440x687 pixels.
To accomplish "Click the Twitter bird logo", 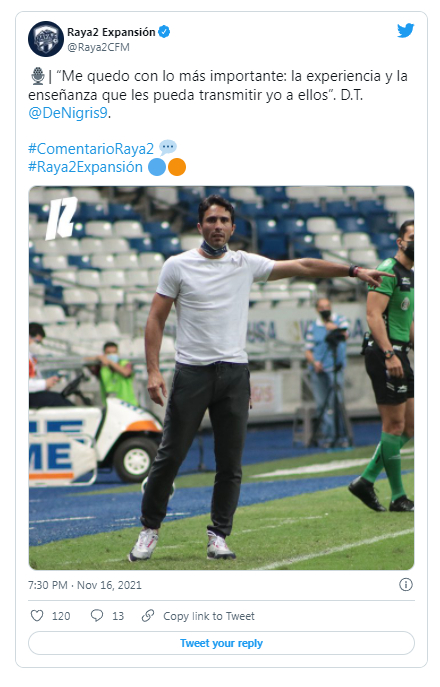I will coord(405,31).
